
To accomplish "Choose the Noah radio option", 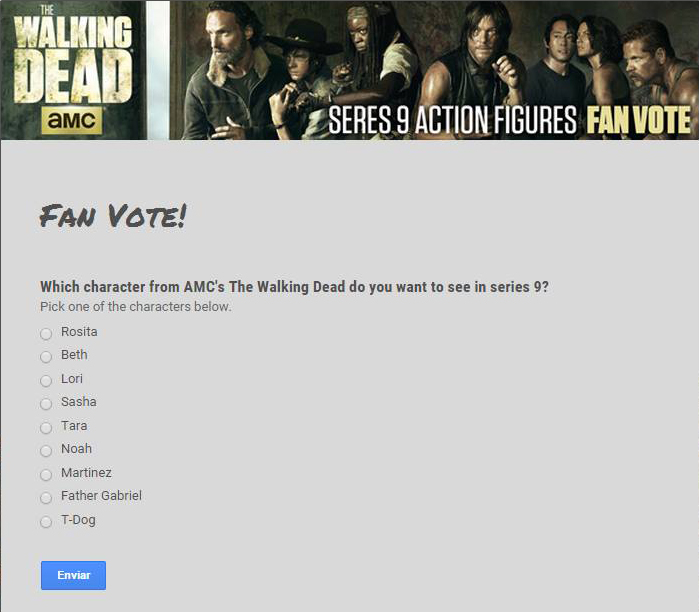I will pos(46,451).
